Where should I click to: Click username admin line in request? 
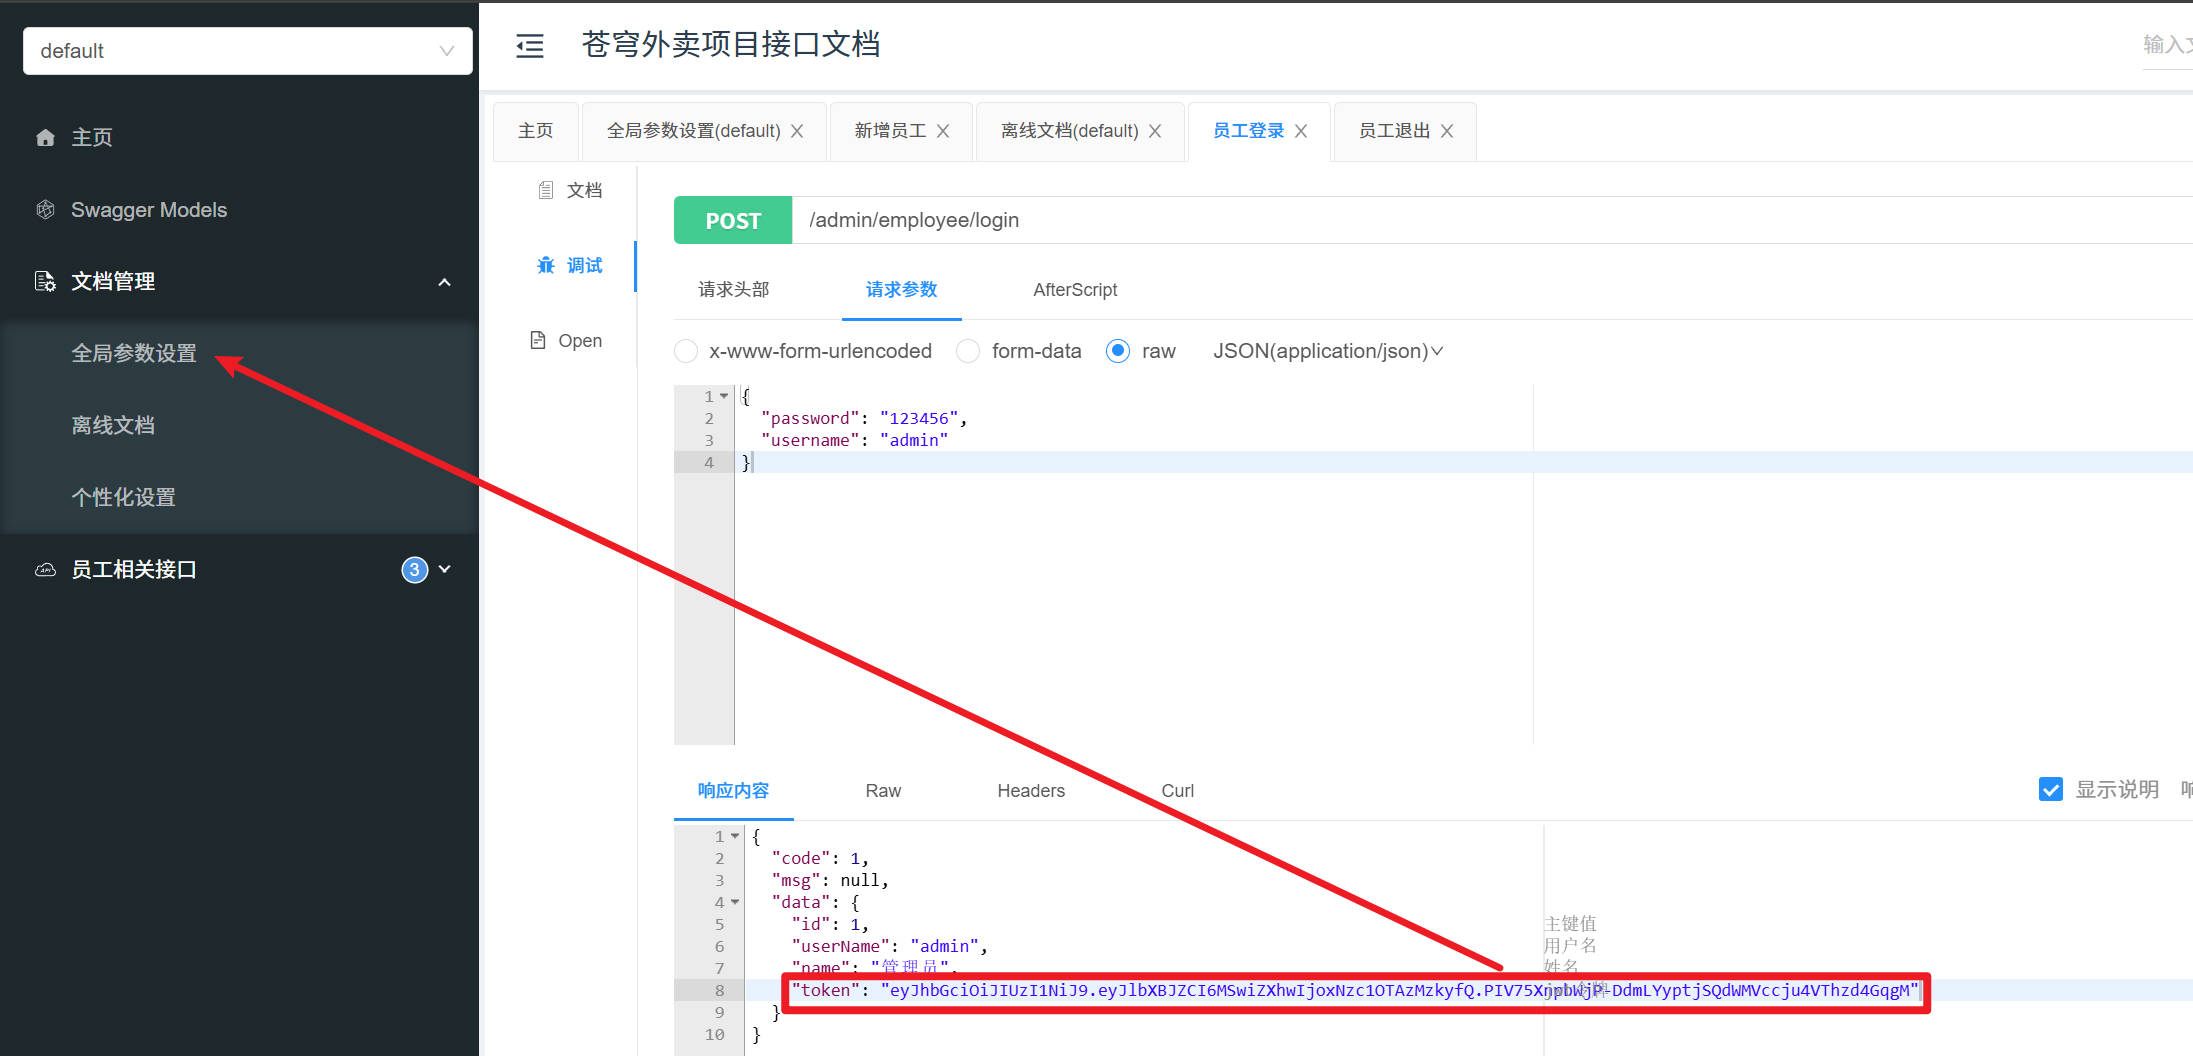click(854, 440)
